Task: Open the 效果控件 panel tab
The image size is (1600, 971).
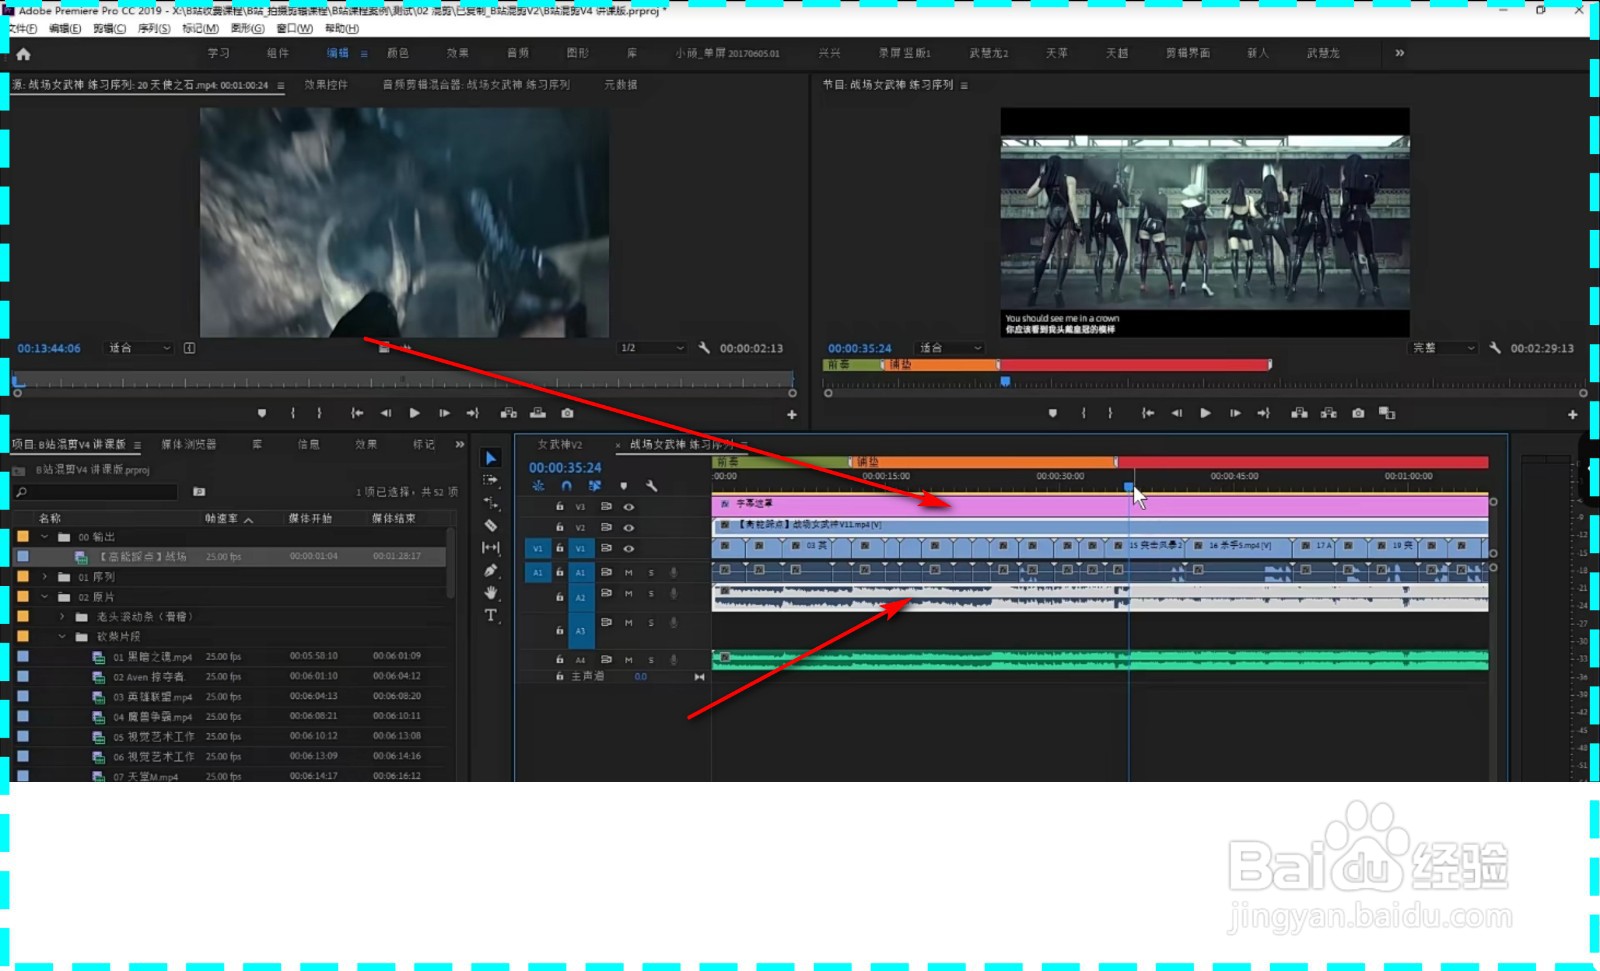Action: (x=326, y=85)
